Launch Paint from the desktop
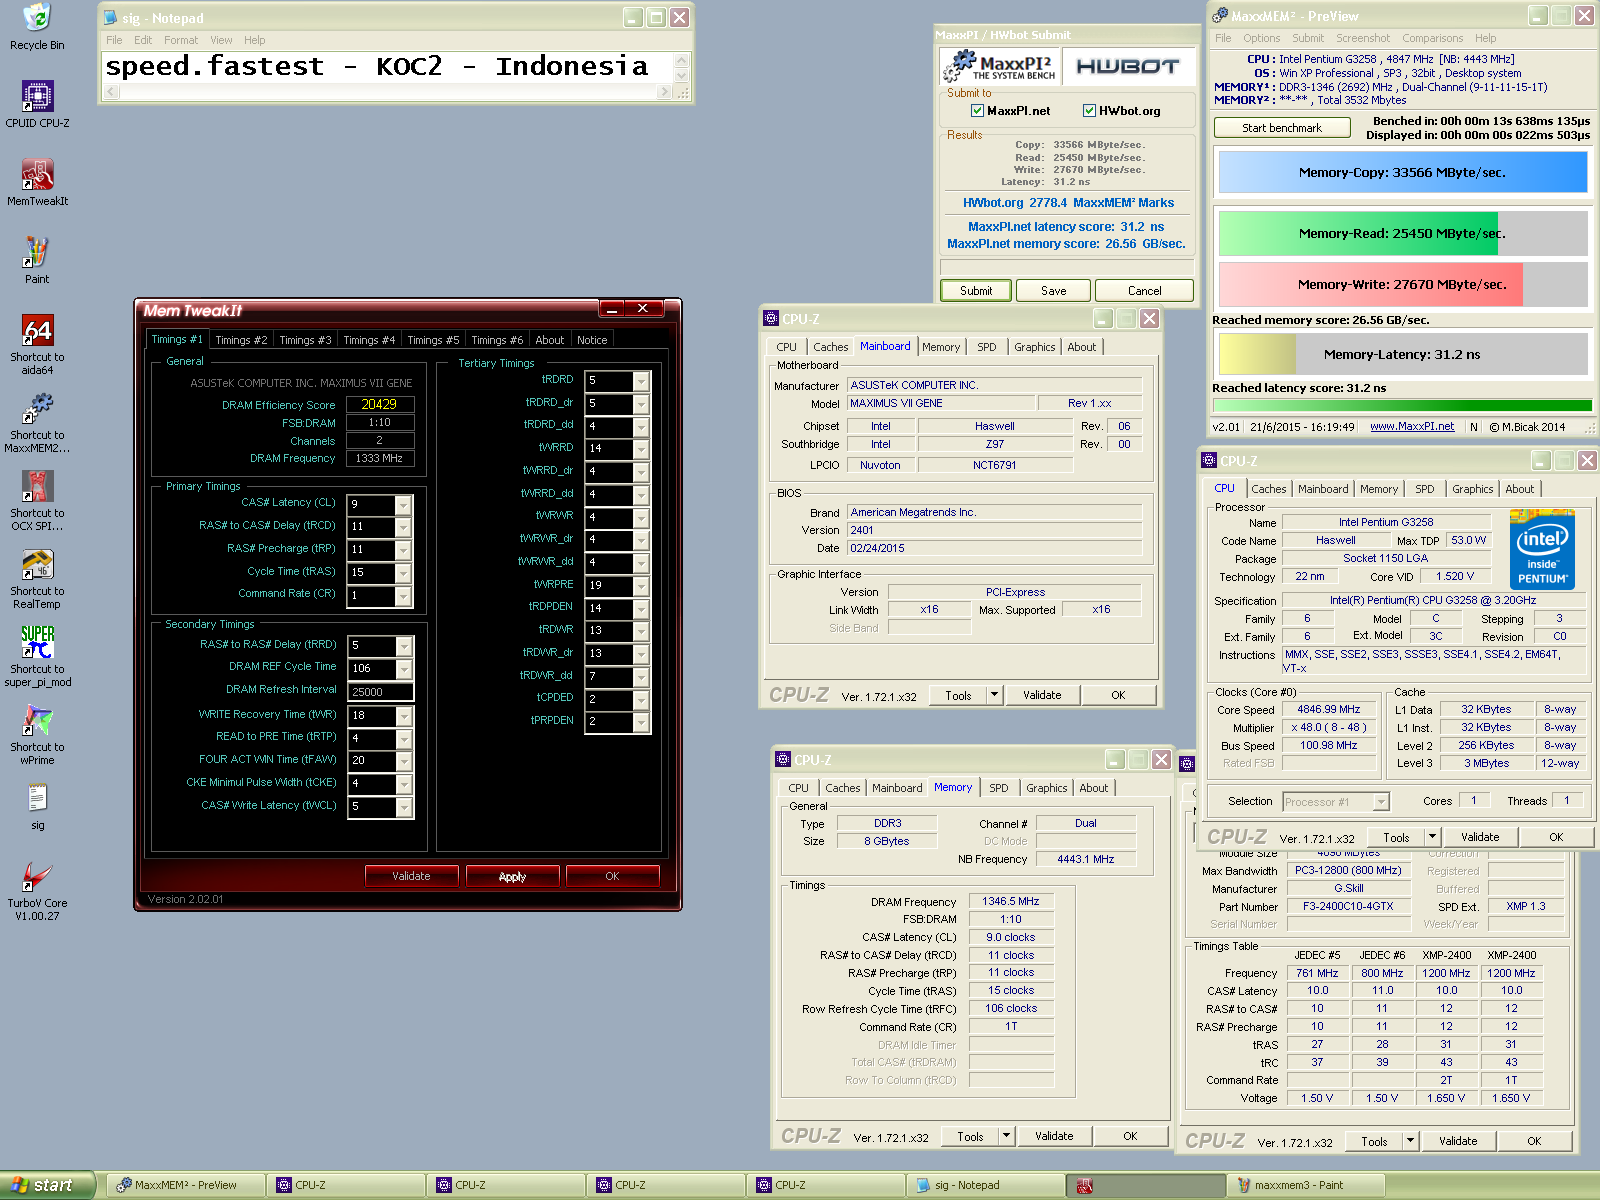The width and height of the screenshot is (1600, 1200). click(x=37, y=260)
